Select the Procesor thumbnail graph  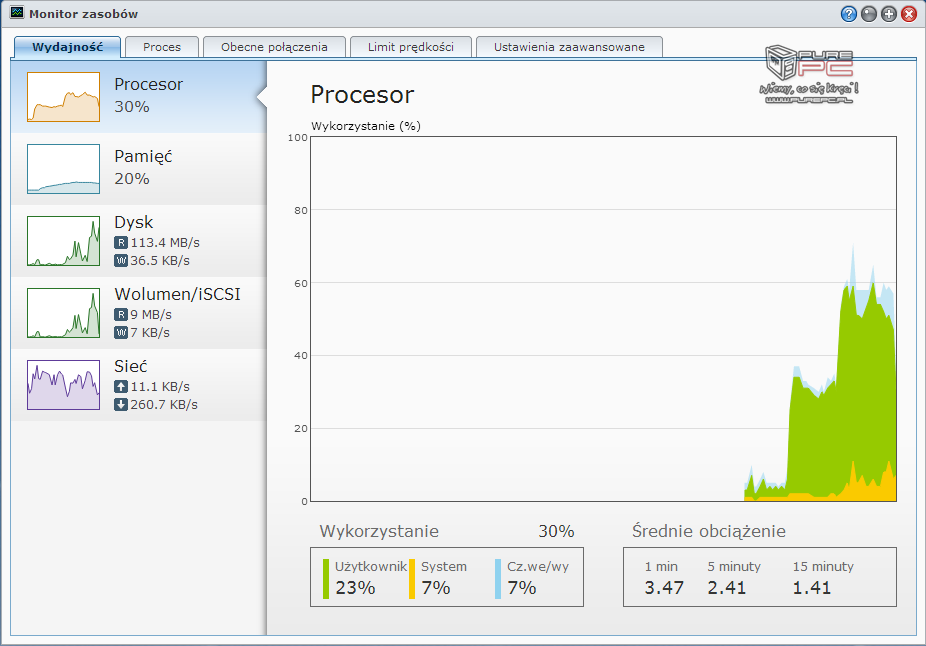63,97
